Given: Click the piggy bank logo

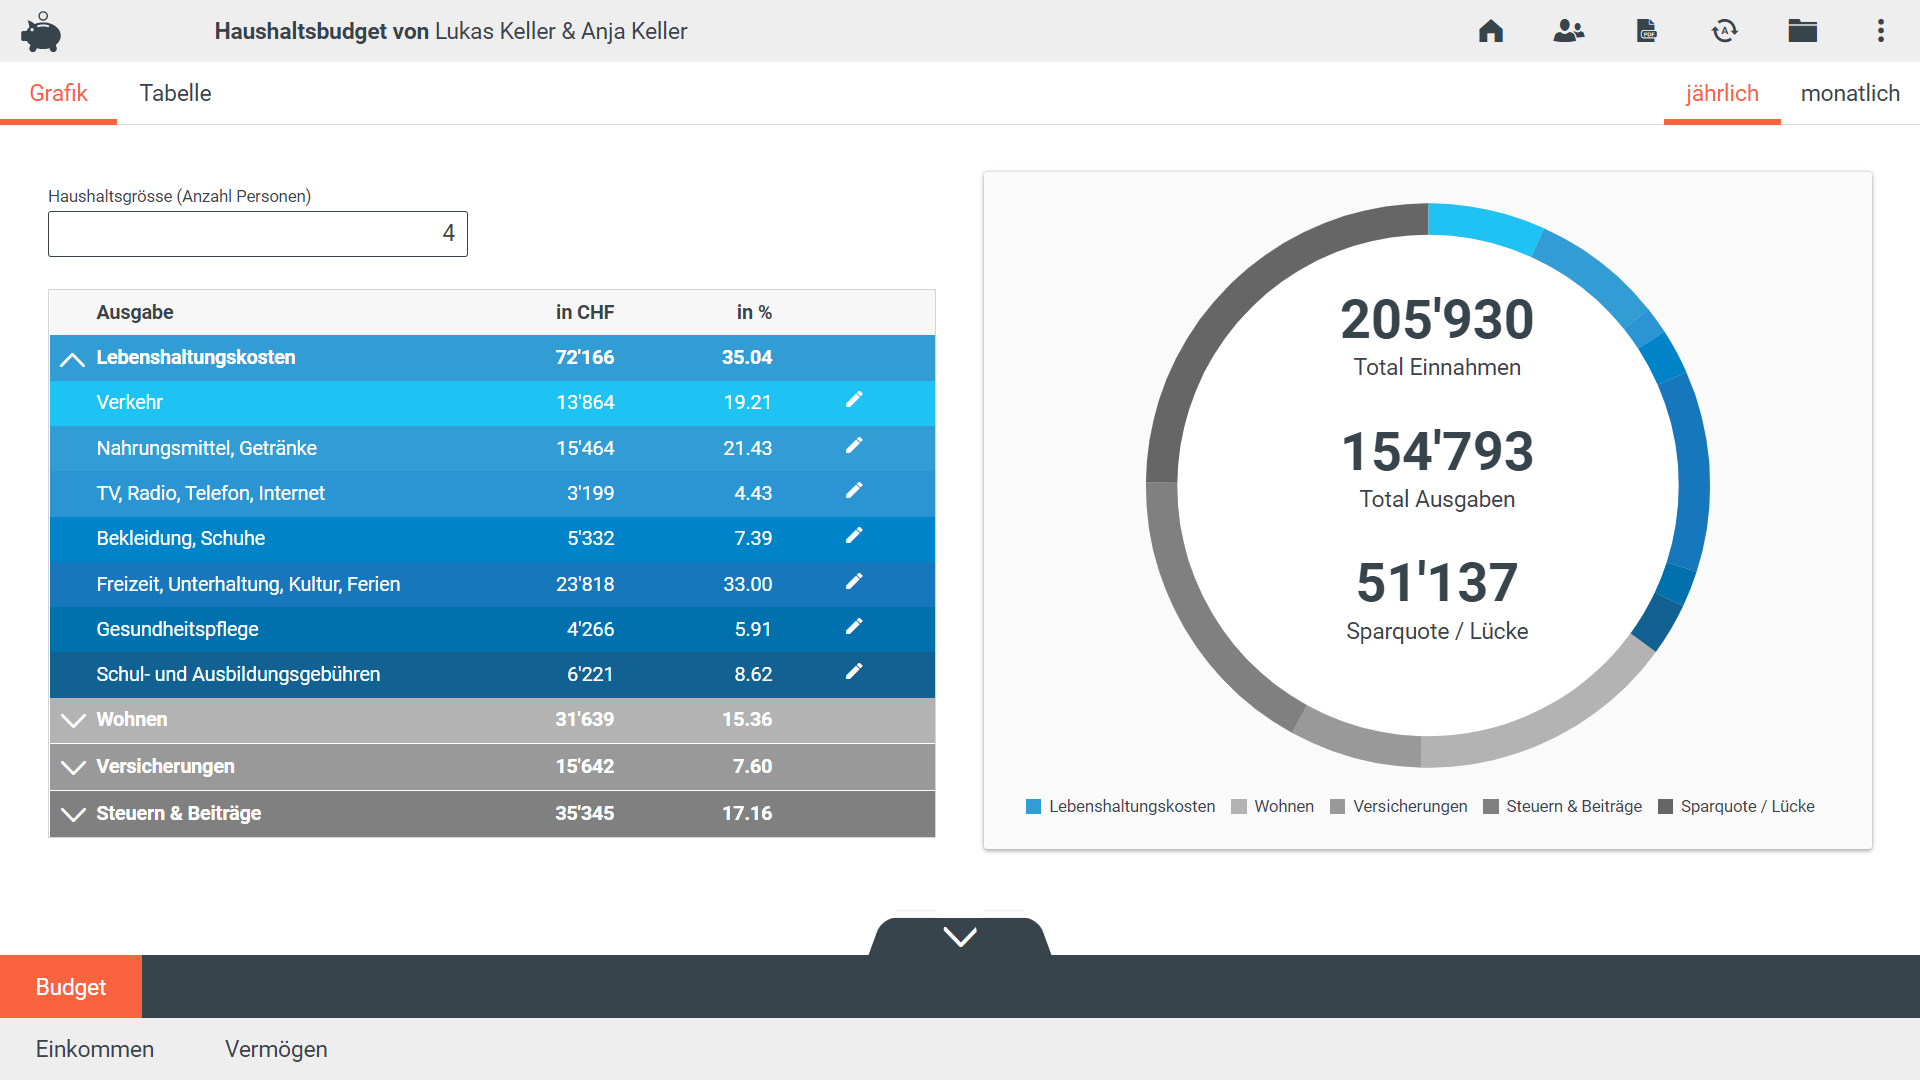Looking at the screenshot, I should [x=41, y=32].
